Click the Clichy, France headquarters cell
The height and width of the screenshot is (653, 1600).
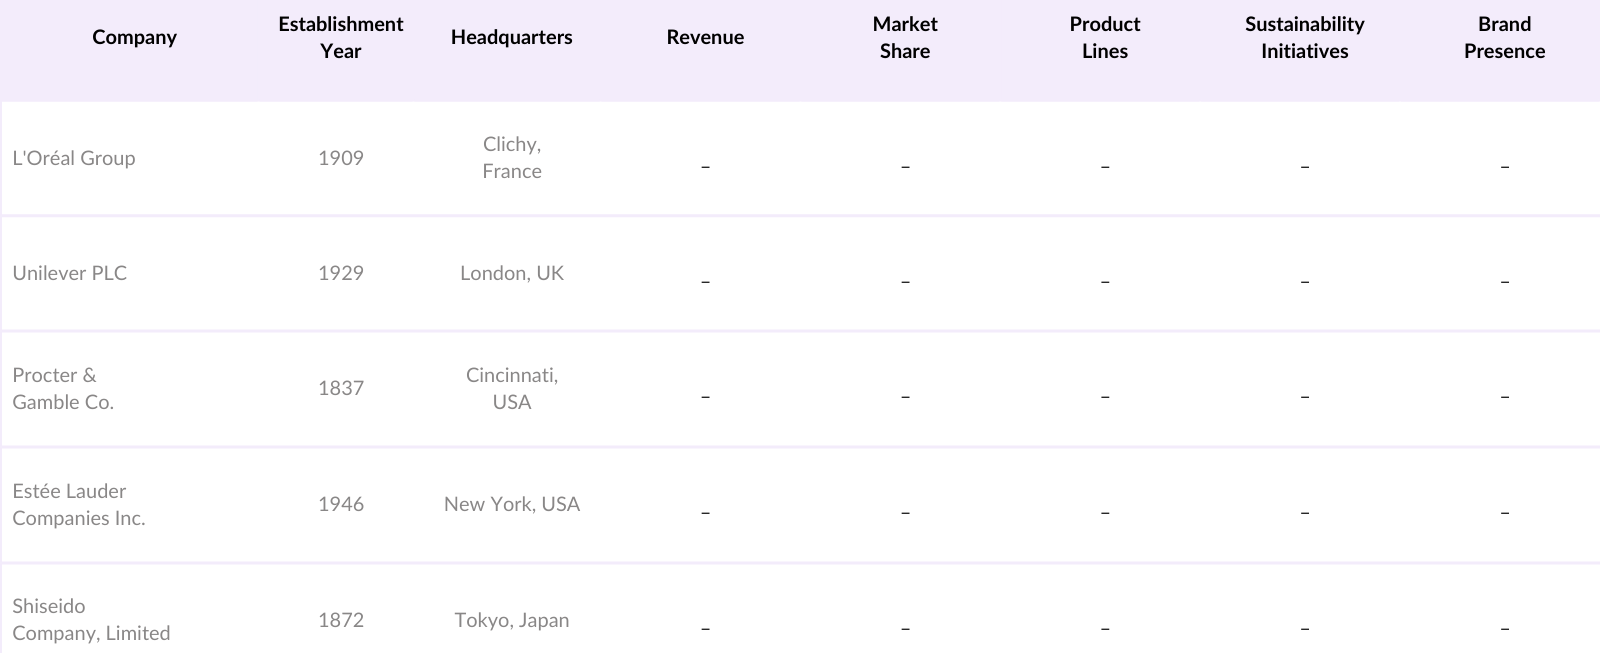512,158
